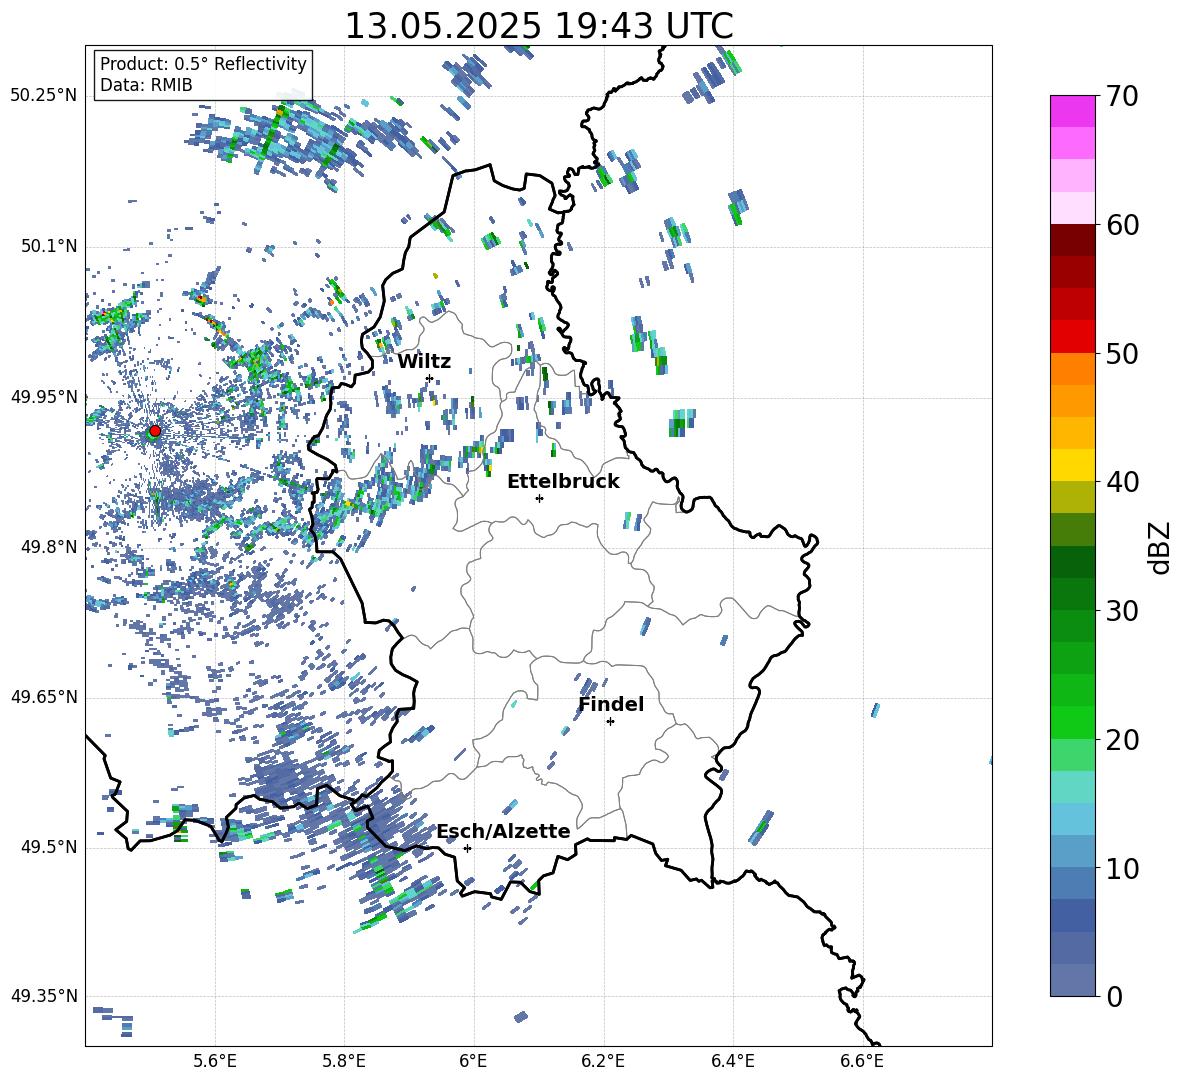This screenshot has height=1081, width=1184.
Task: Click the bright green swatch at 20 dBZ
Action: [x=1072, y=722]
